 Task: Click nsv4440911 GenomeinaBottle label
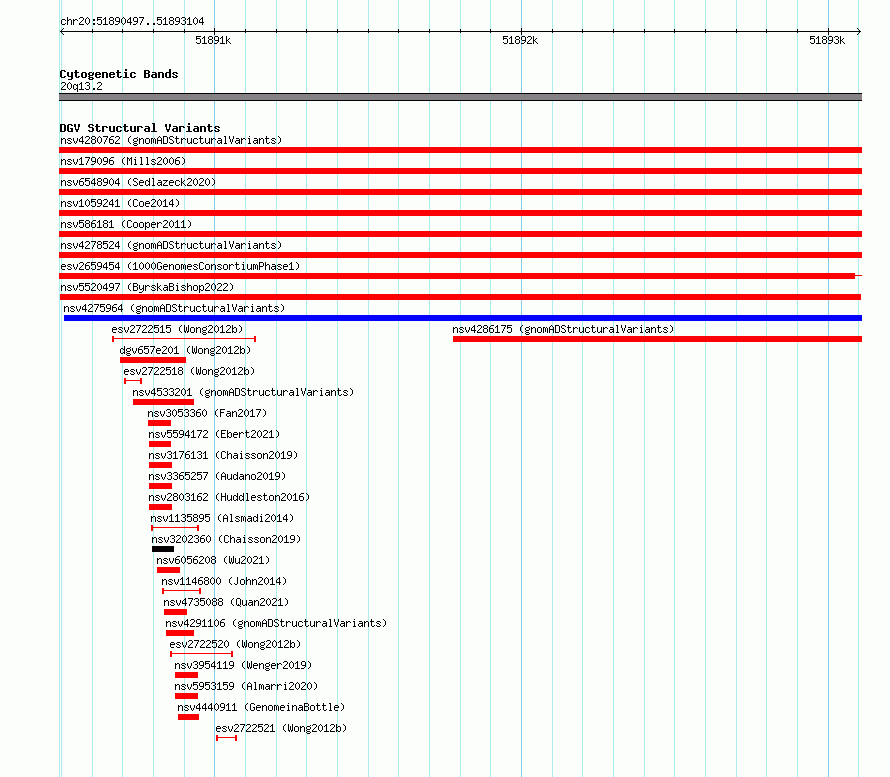tap(261, 707)
